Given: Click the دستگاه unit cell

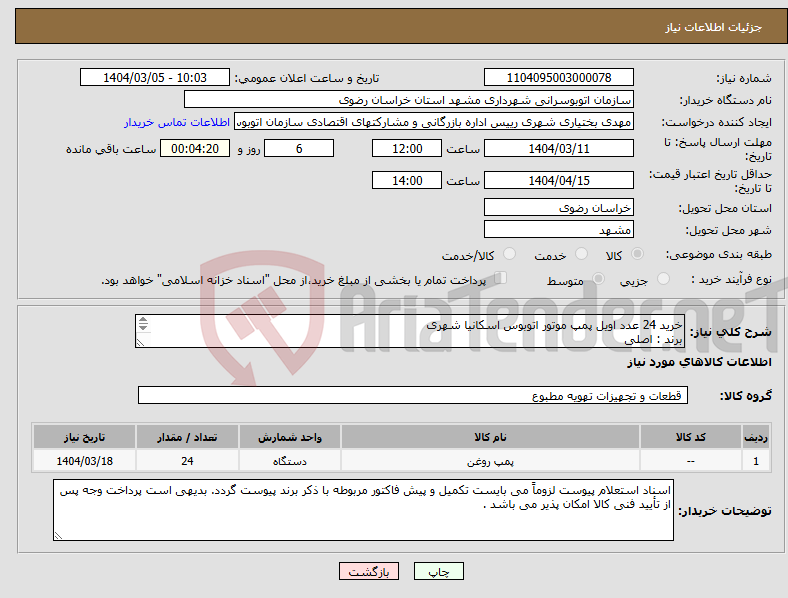Looking at the screenshot, I should click(290, 461).
